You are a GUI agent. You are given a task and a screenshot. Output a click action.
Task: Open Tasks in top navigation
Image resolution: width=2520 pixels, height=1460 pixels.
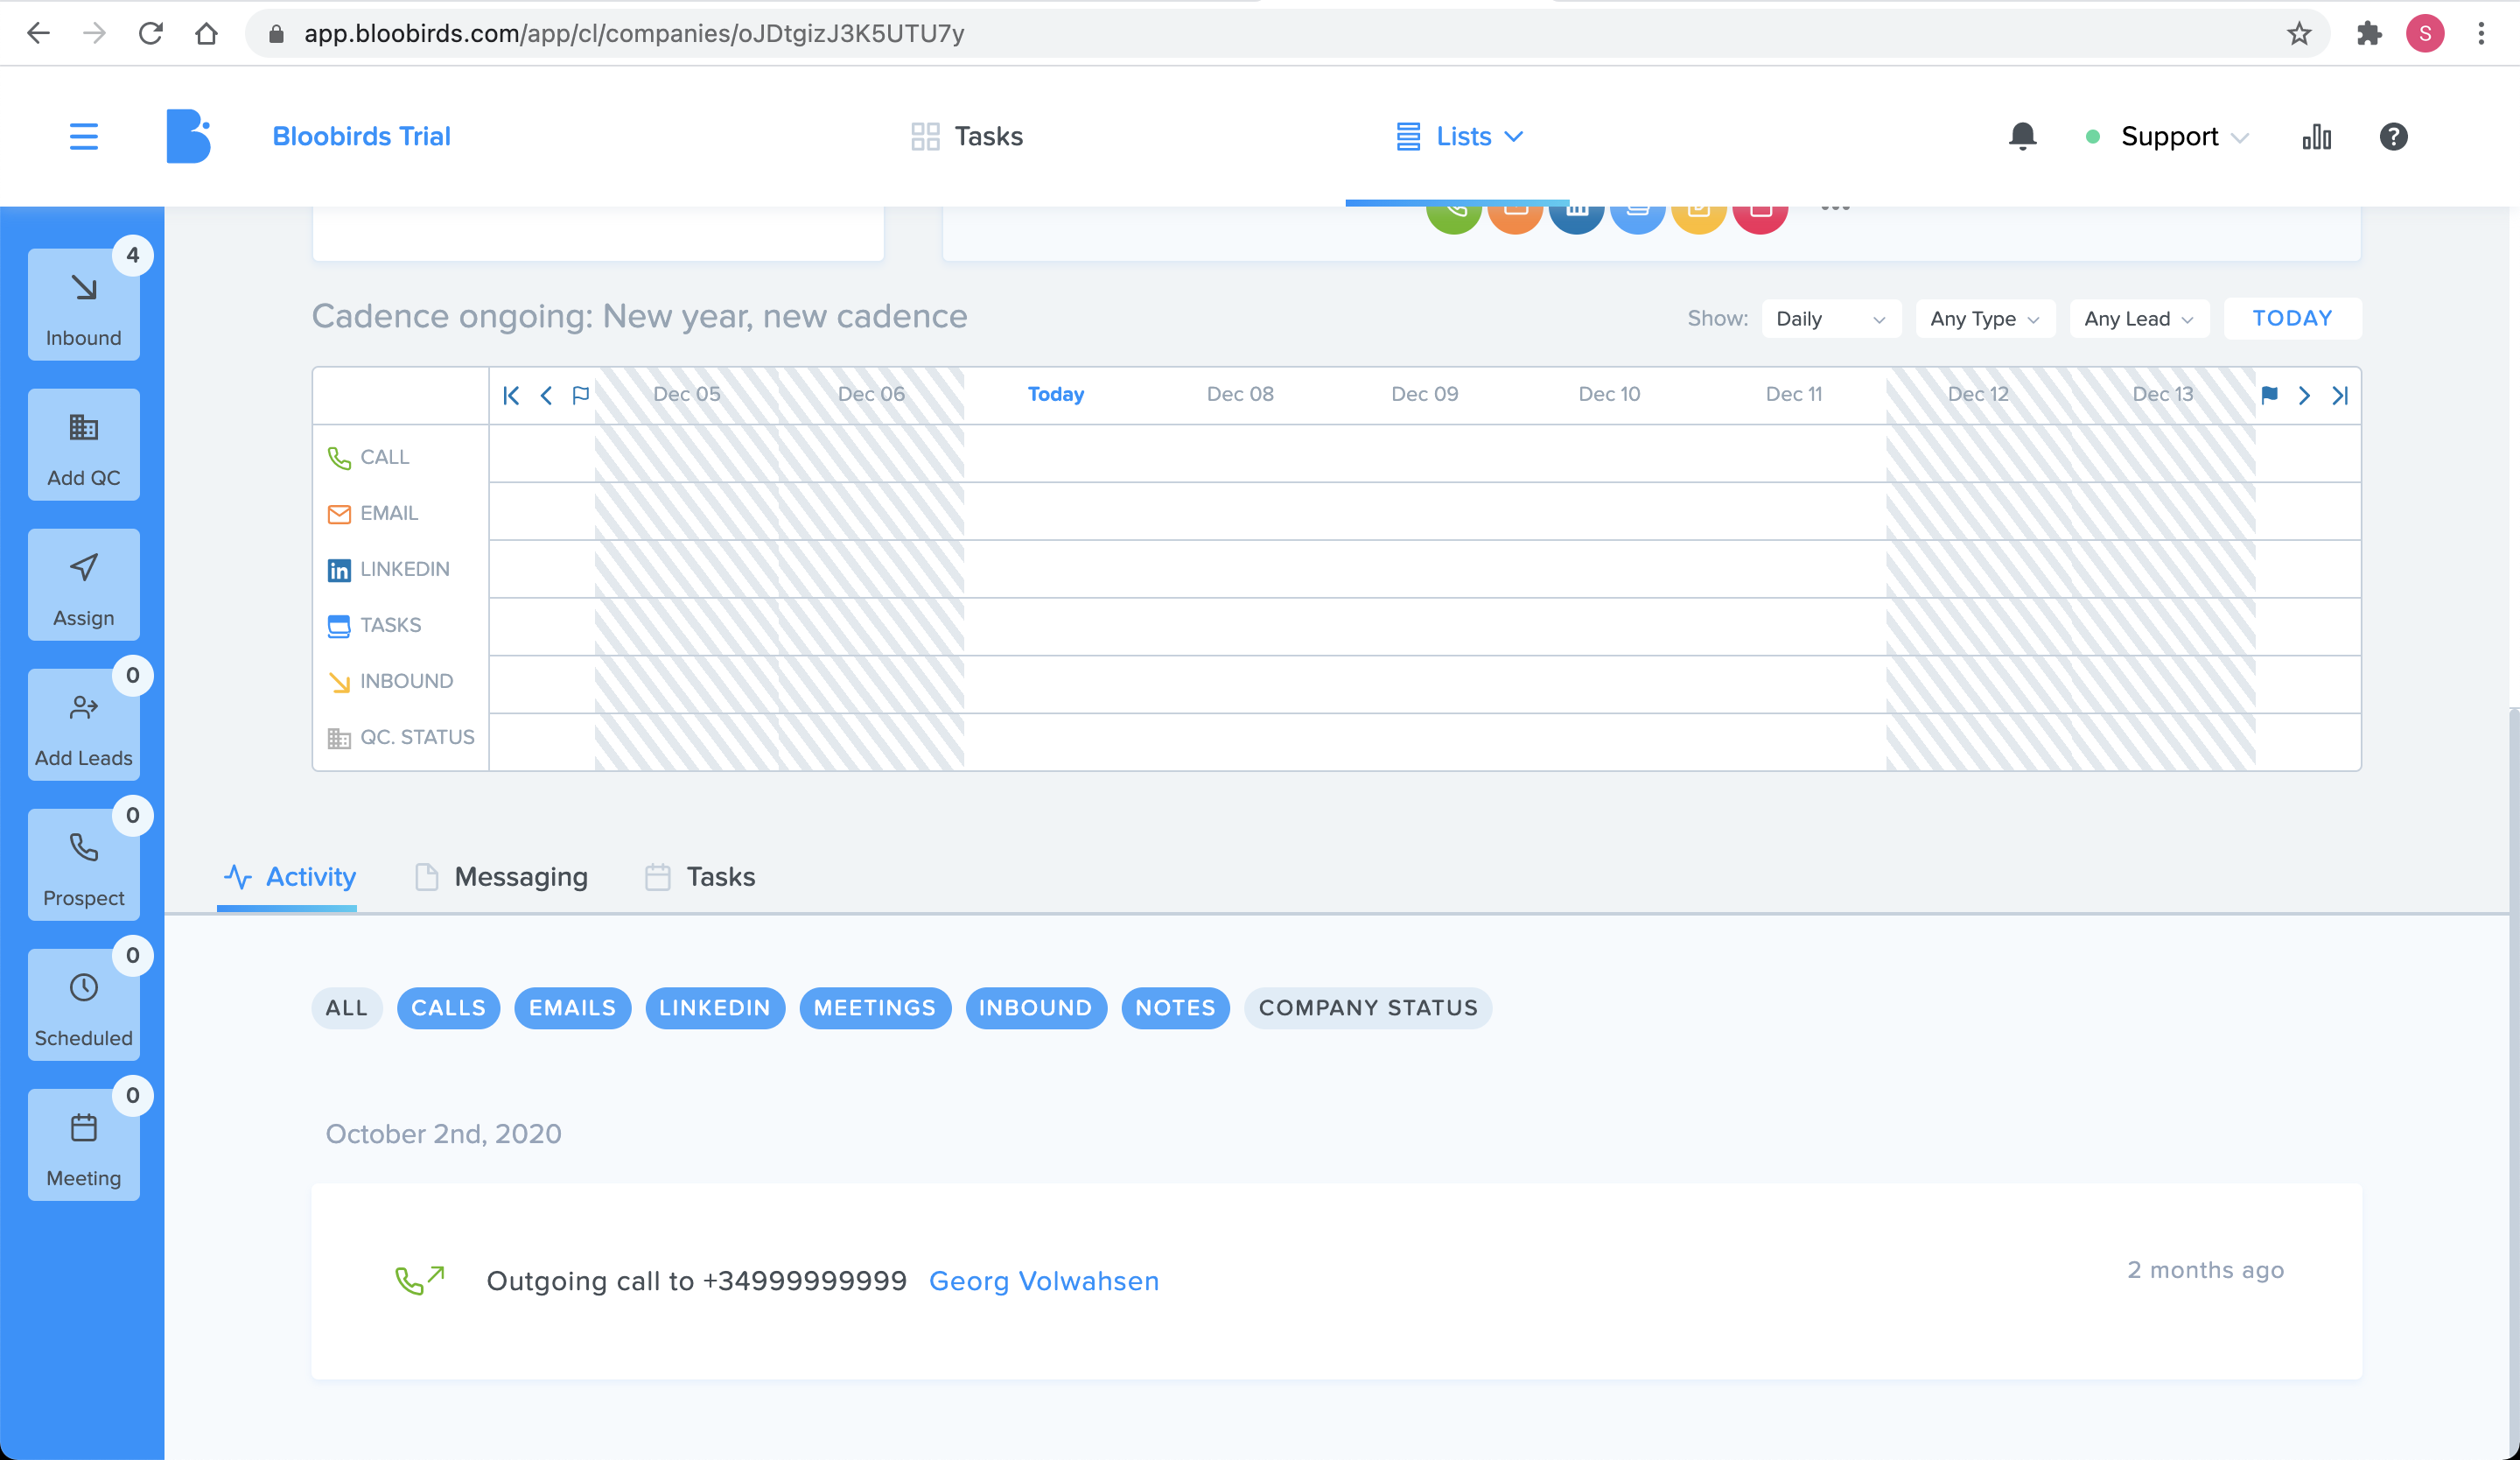pyautogui.click(x=967, y=136)
